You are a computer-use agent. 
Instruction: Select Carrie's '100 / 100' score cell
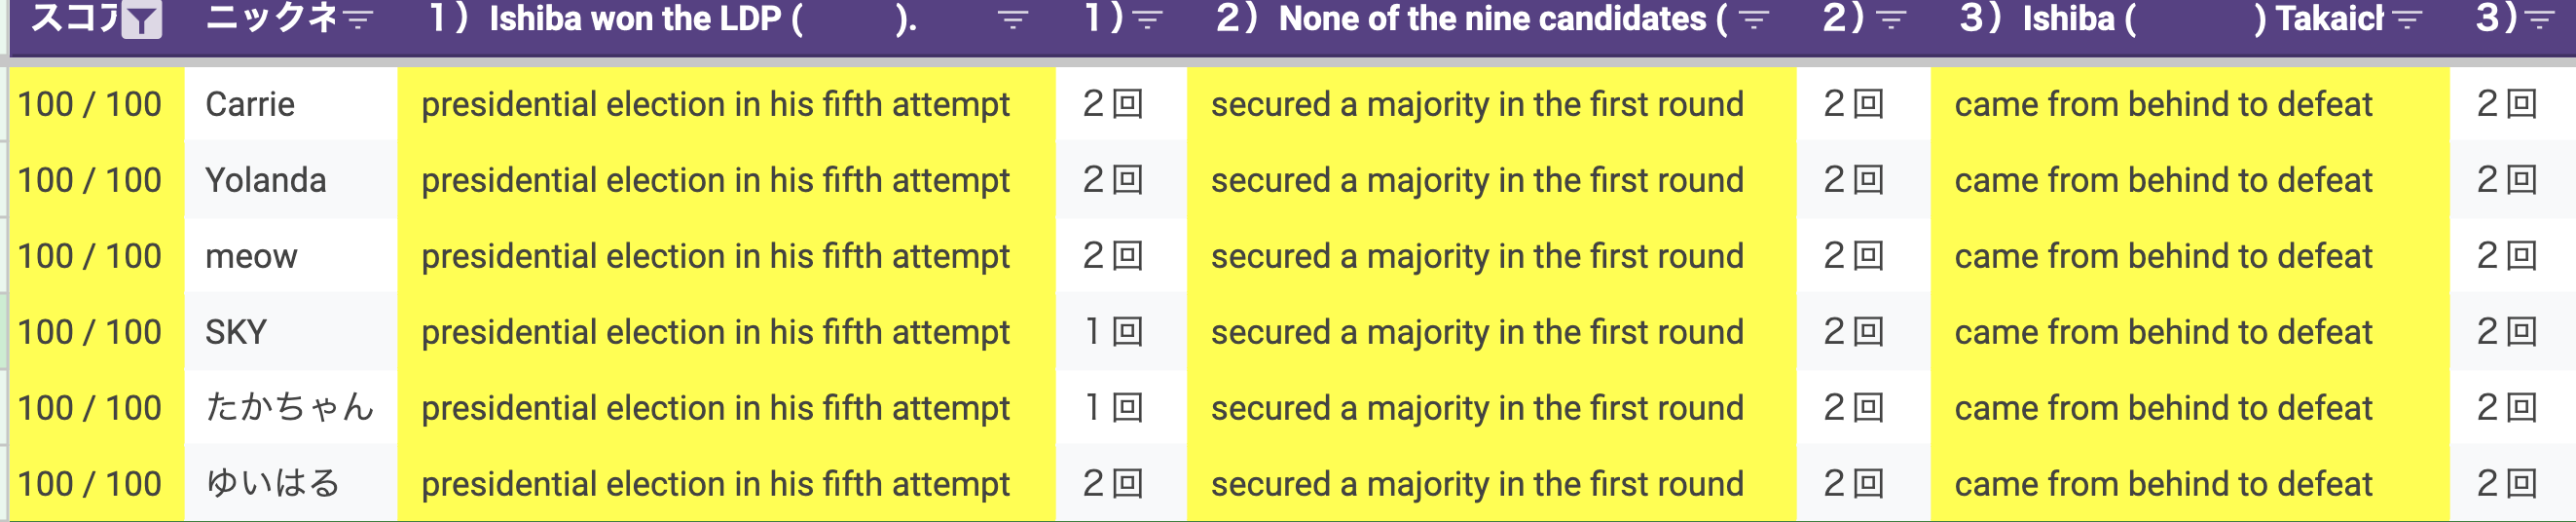[90, 104]
